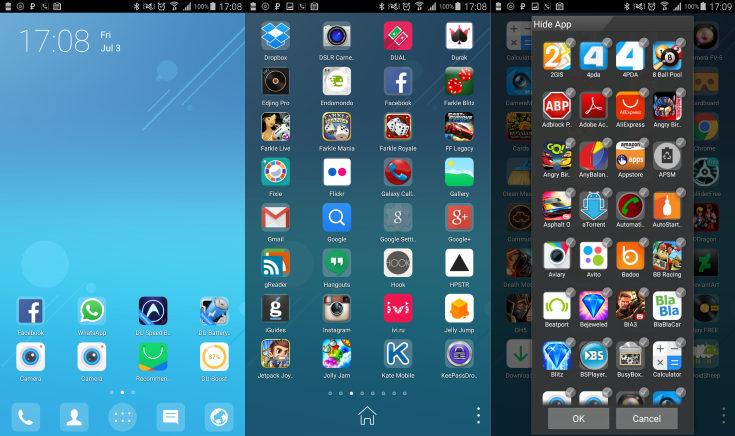Launch Galaxy Call app
The height and width of the screenshot is (436, 735).
click(398, 172)
